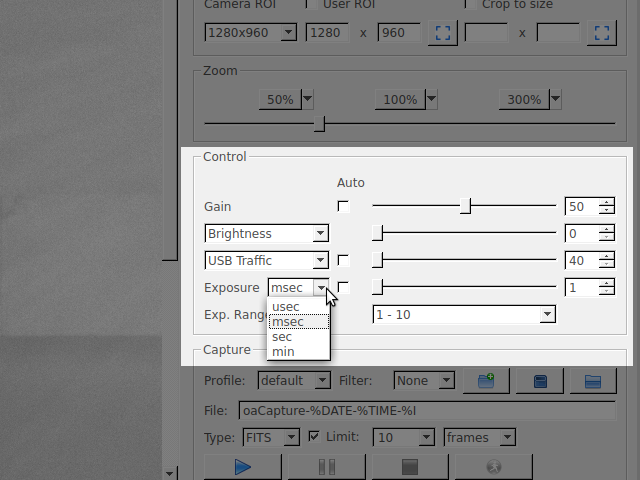The width and height of the screenshot is (640, 480).
Task: Select min from exposure unit list
Action: pyautogui.click(x=298, y=351)
